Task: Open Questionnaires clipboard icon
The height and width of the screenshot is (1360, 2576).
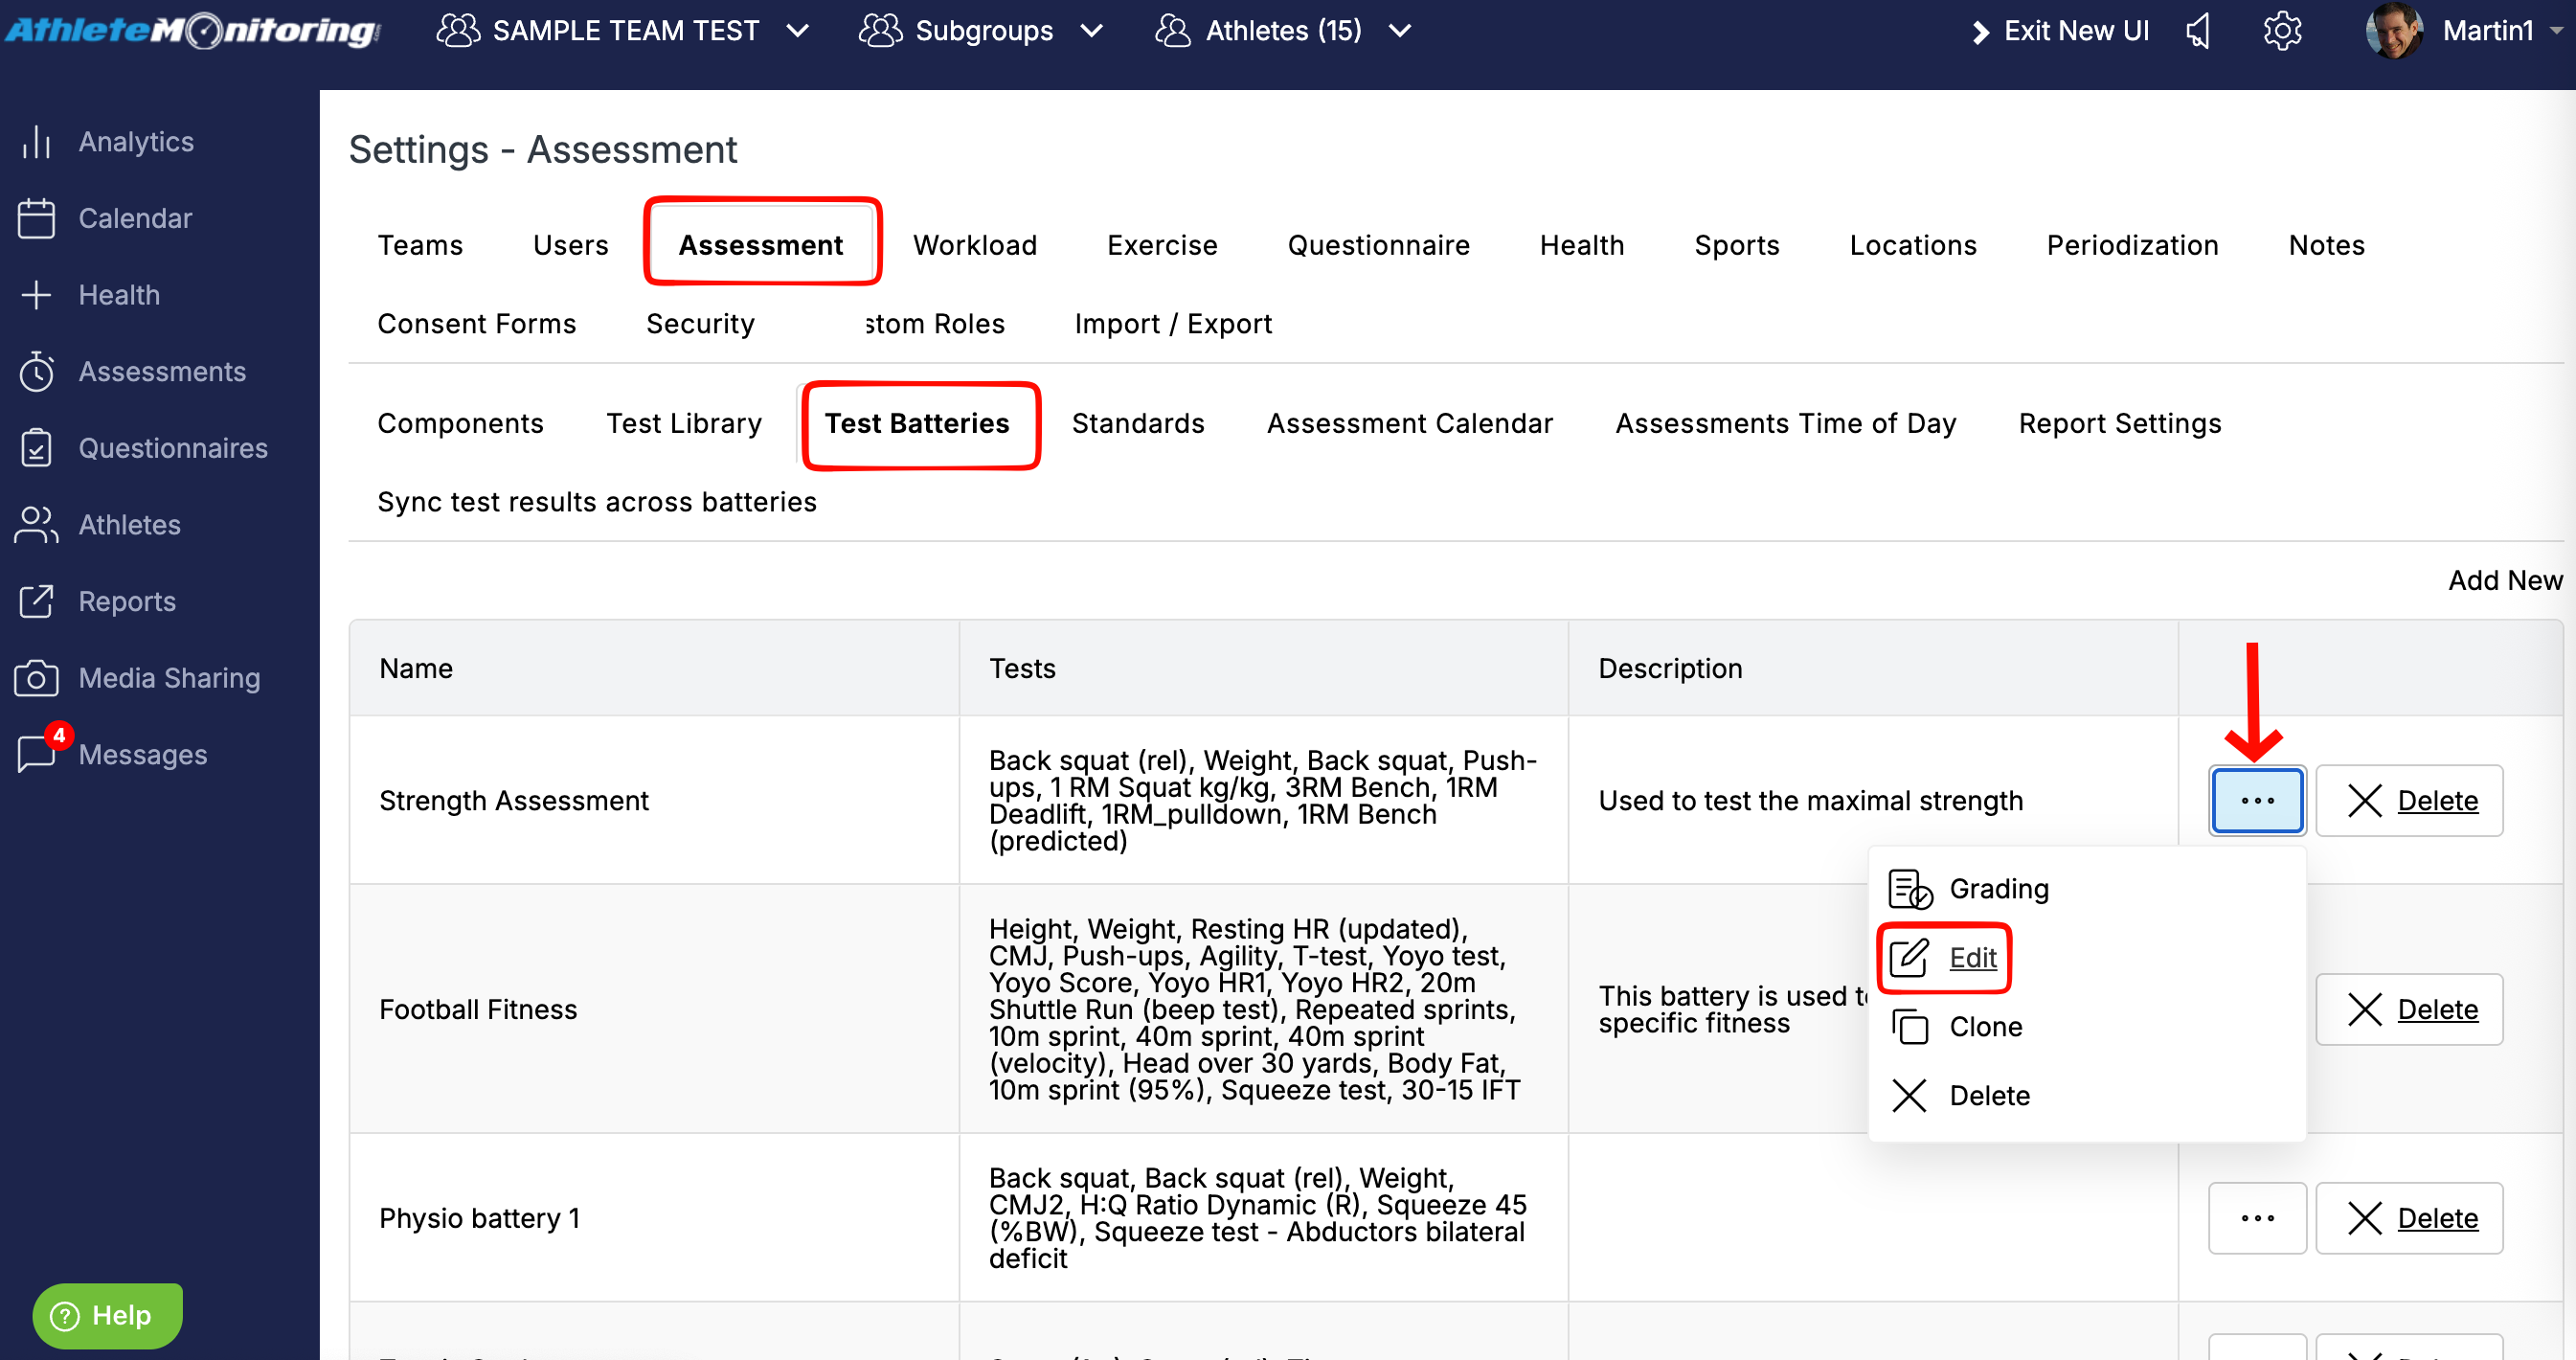Action: coord(37,448)
